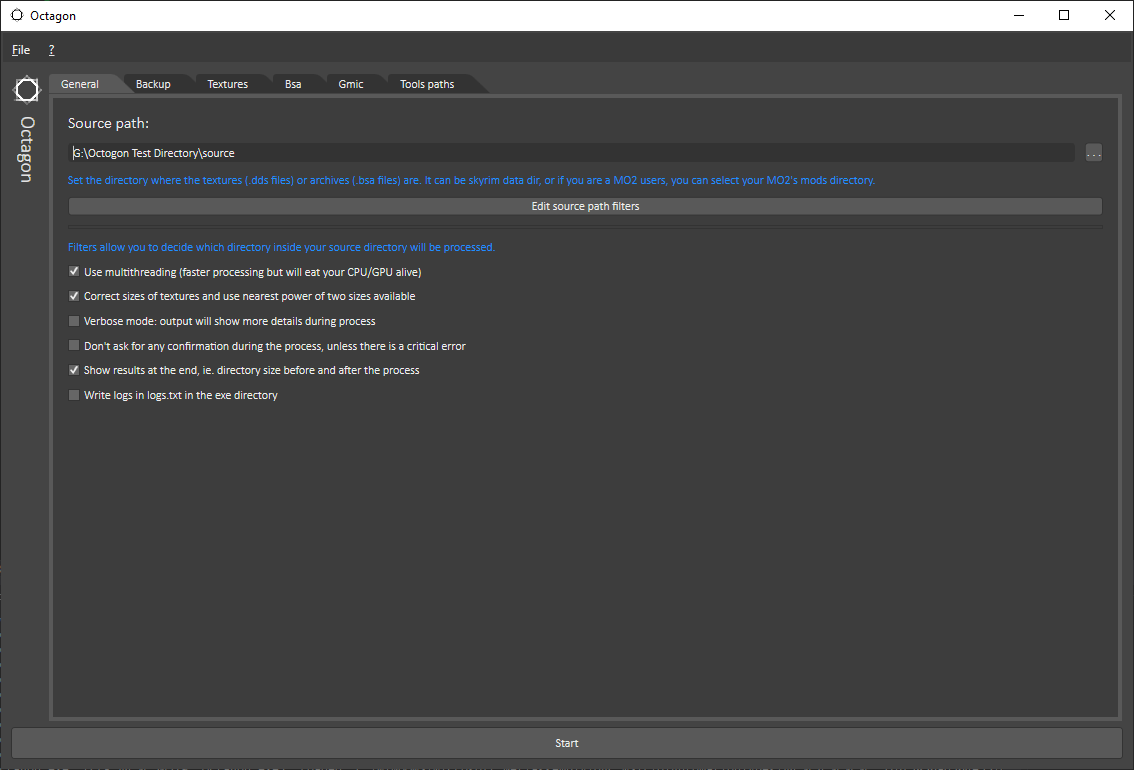Open the File menu
The image size is (1134, 770).
pyautogui.click(x=21, y=50)
